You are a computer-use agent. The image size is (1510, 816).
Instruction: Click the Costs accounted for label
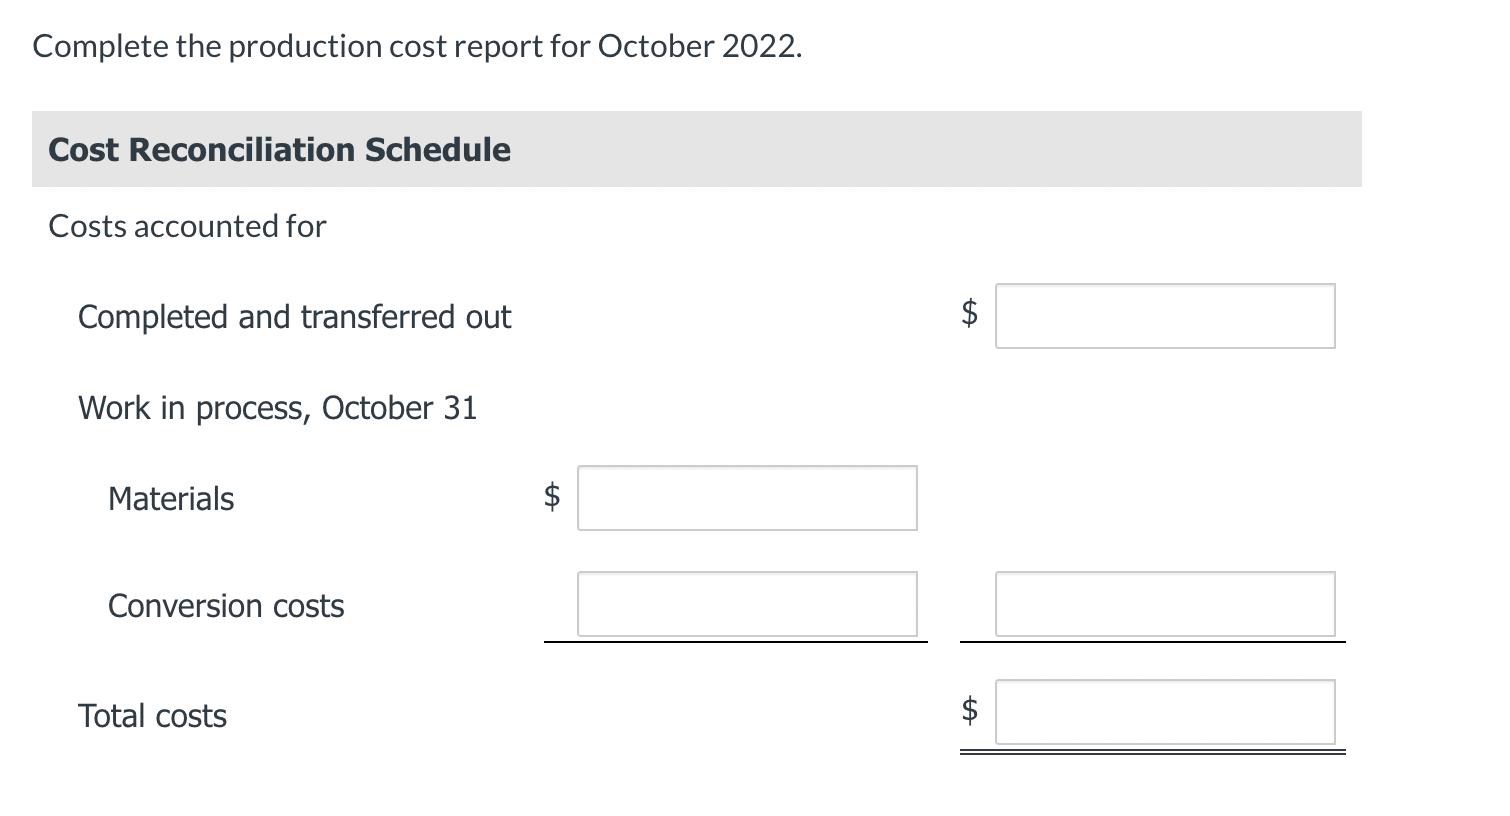pos(186,226)
